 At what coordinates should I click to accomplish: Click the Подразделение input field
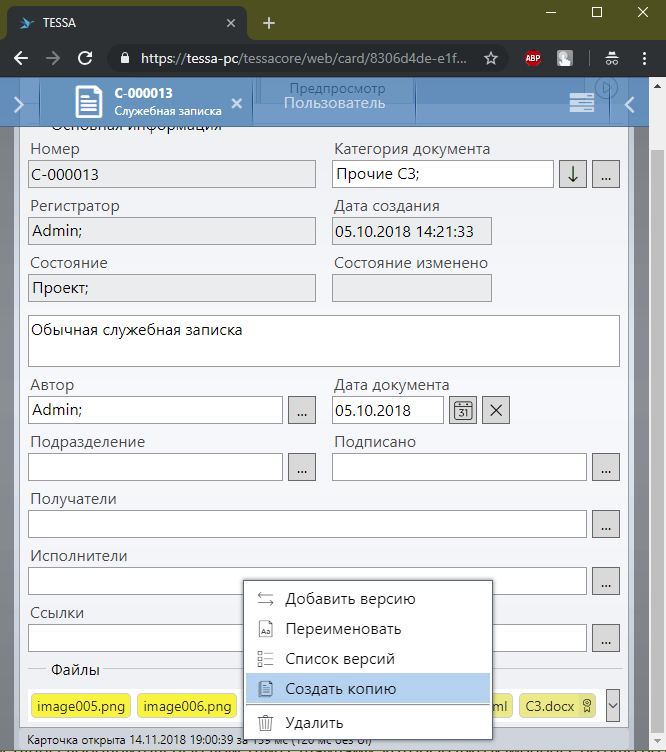[x=156, y=466]
